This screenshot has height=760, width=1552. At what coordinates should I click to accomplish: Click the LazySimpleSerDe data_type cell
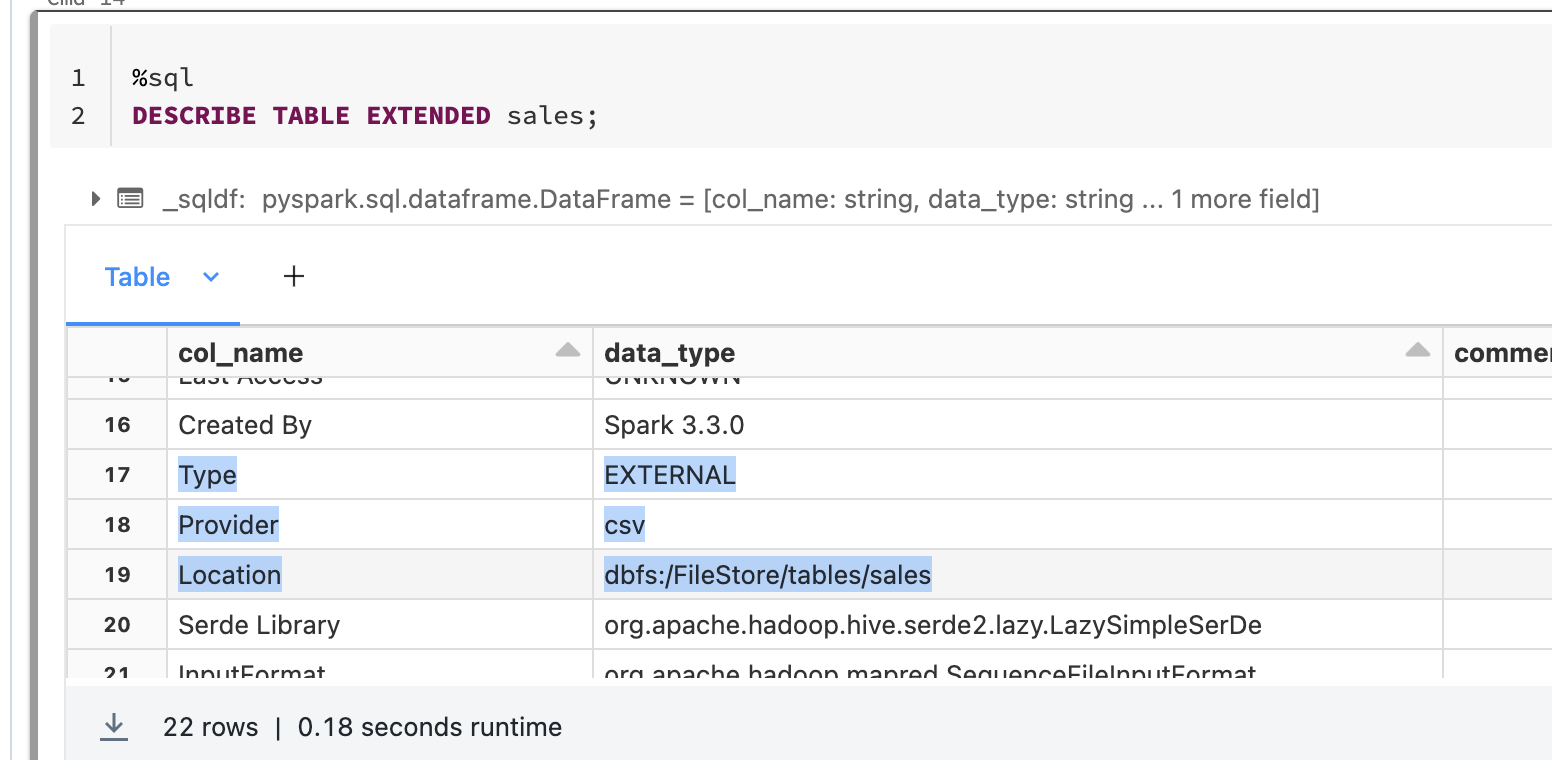pos(932,625)
